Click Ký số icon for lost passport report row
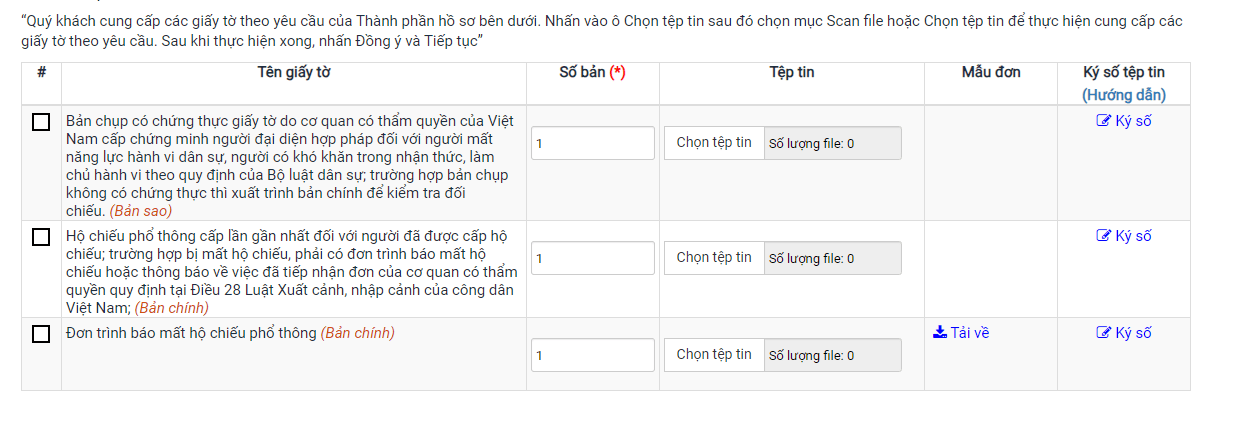This screenshot has height=443, width=1234. [x=1104, y=334]
